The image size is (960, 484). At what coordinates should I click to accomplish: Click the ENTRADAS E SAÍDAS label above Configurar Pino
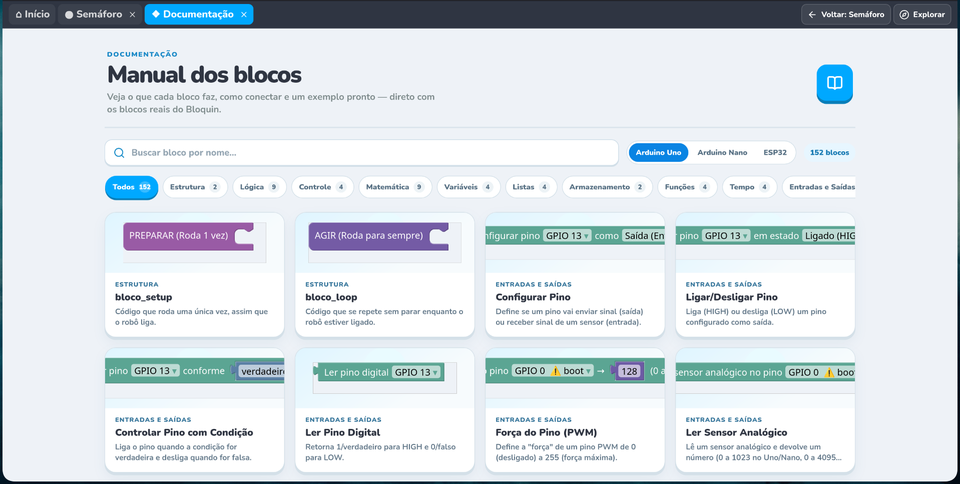point(534,285)
